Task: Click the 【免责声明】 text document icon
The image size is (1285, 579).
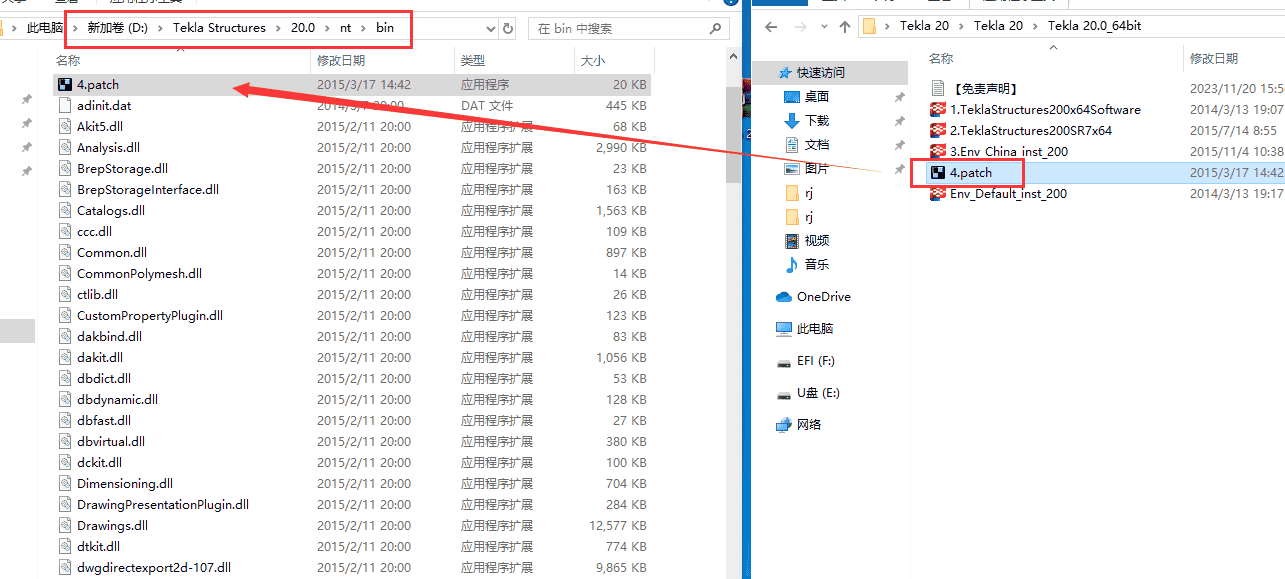Action: (938, 88)
